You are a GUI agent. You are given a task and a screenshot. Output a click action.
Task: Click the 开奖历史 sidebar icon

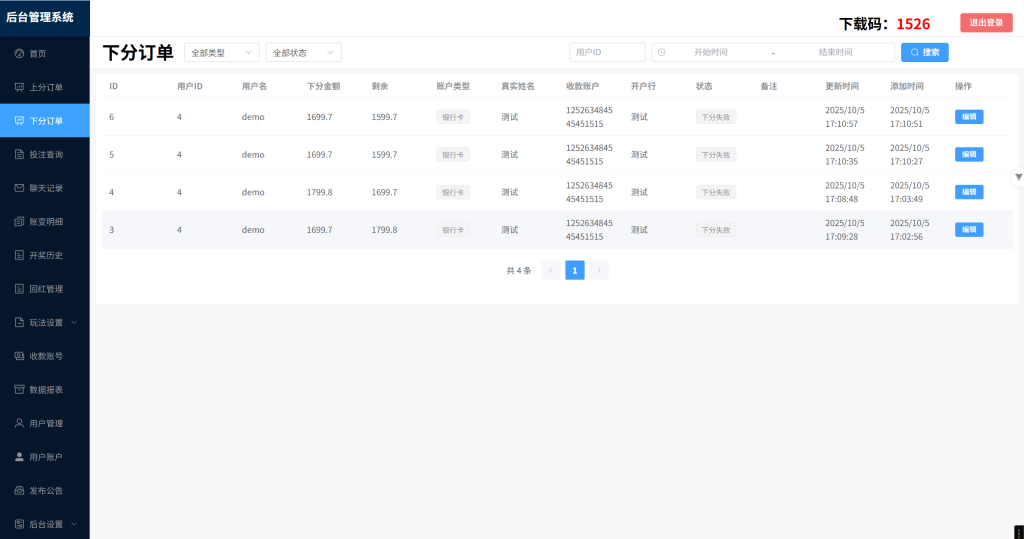pos(19,255)
